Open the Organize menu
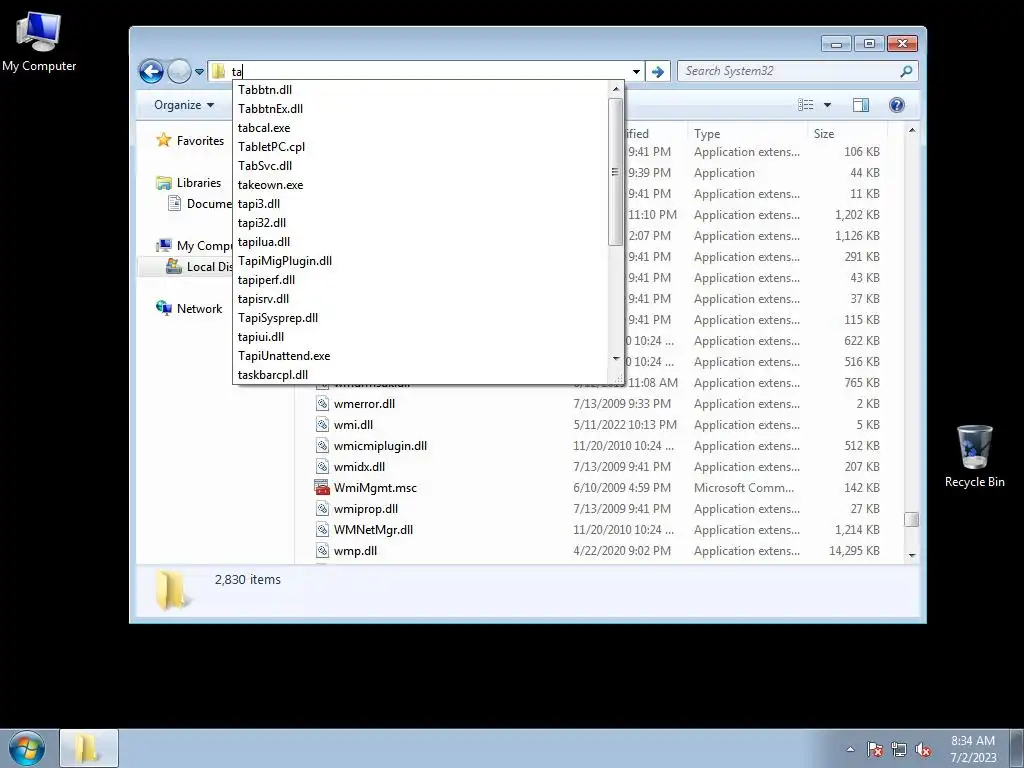Viewport: 1024px width, 768px height. click(x=184, y=105)
